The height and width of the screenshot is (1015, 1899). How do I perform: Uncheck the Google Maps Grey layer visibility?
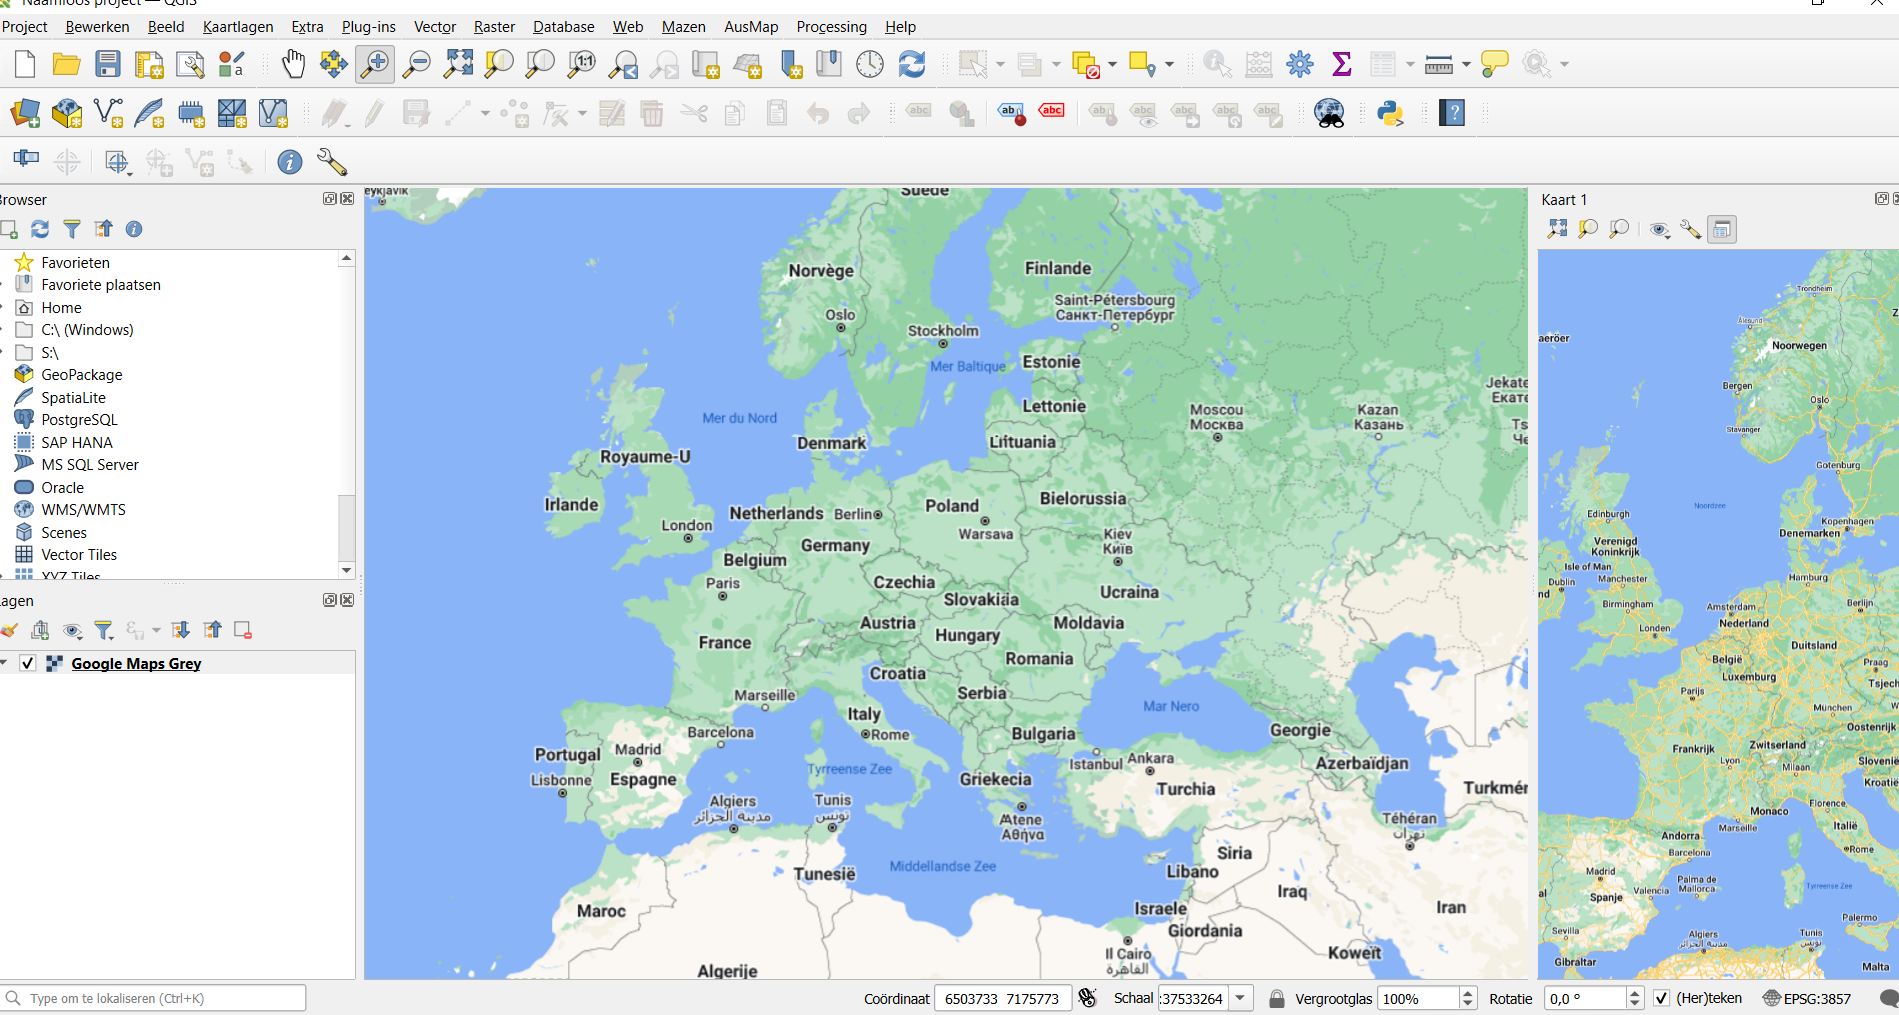click(x=28, y=663)
